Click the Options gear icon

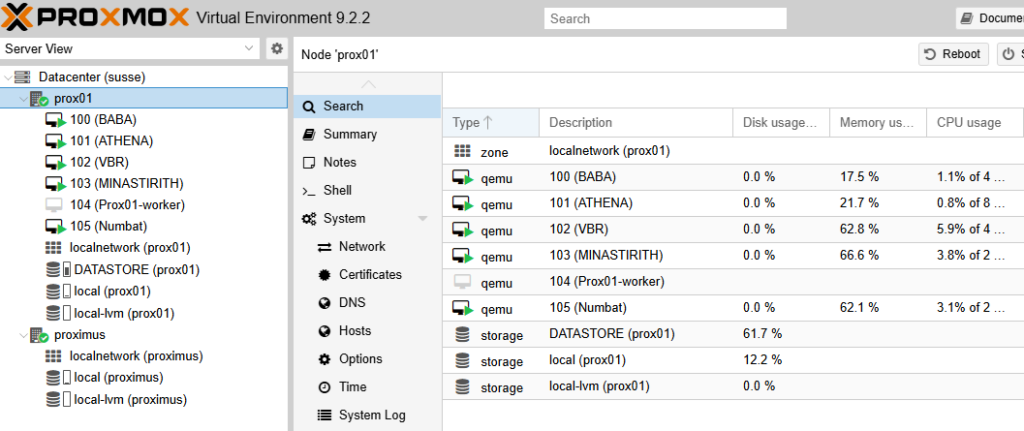(325, 359)
